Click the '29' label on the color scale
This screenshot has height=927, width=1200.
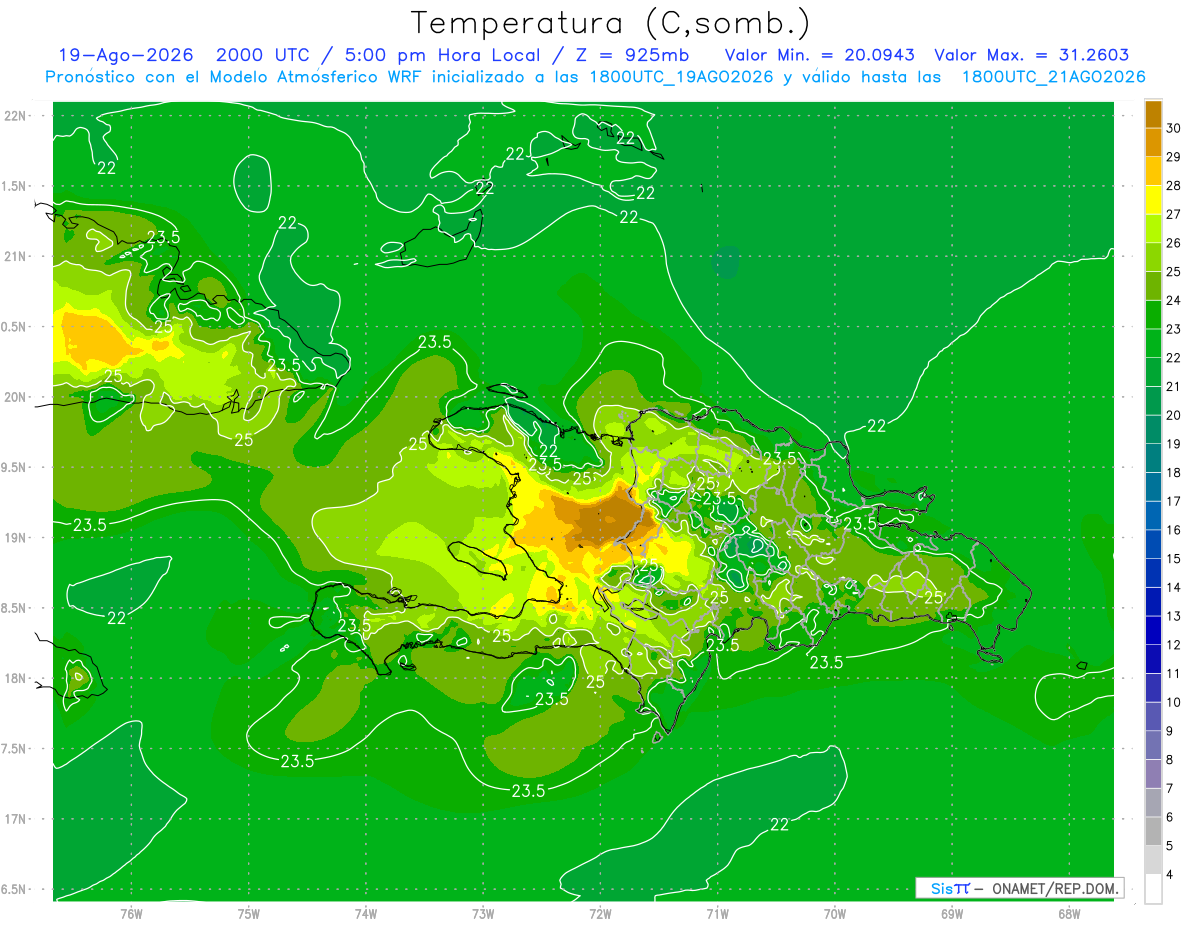click(x=1174, y=157)
